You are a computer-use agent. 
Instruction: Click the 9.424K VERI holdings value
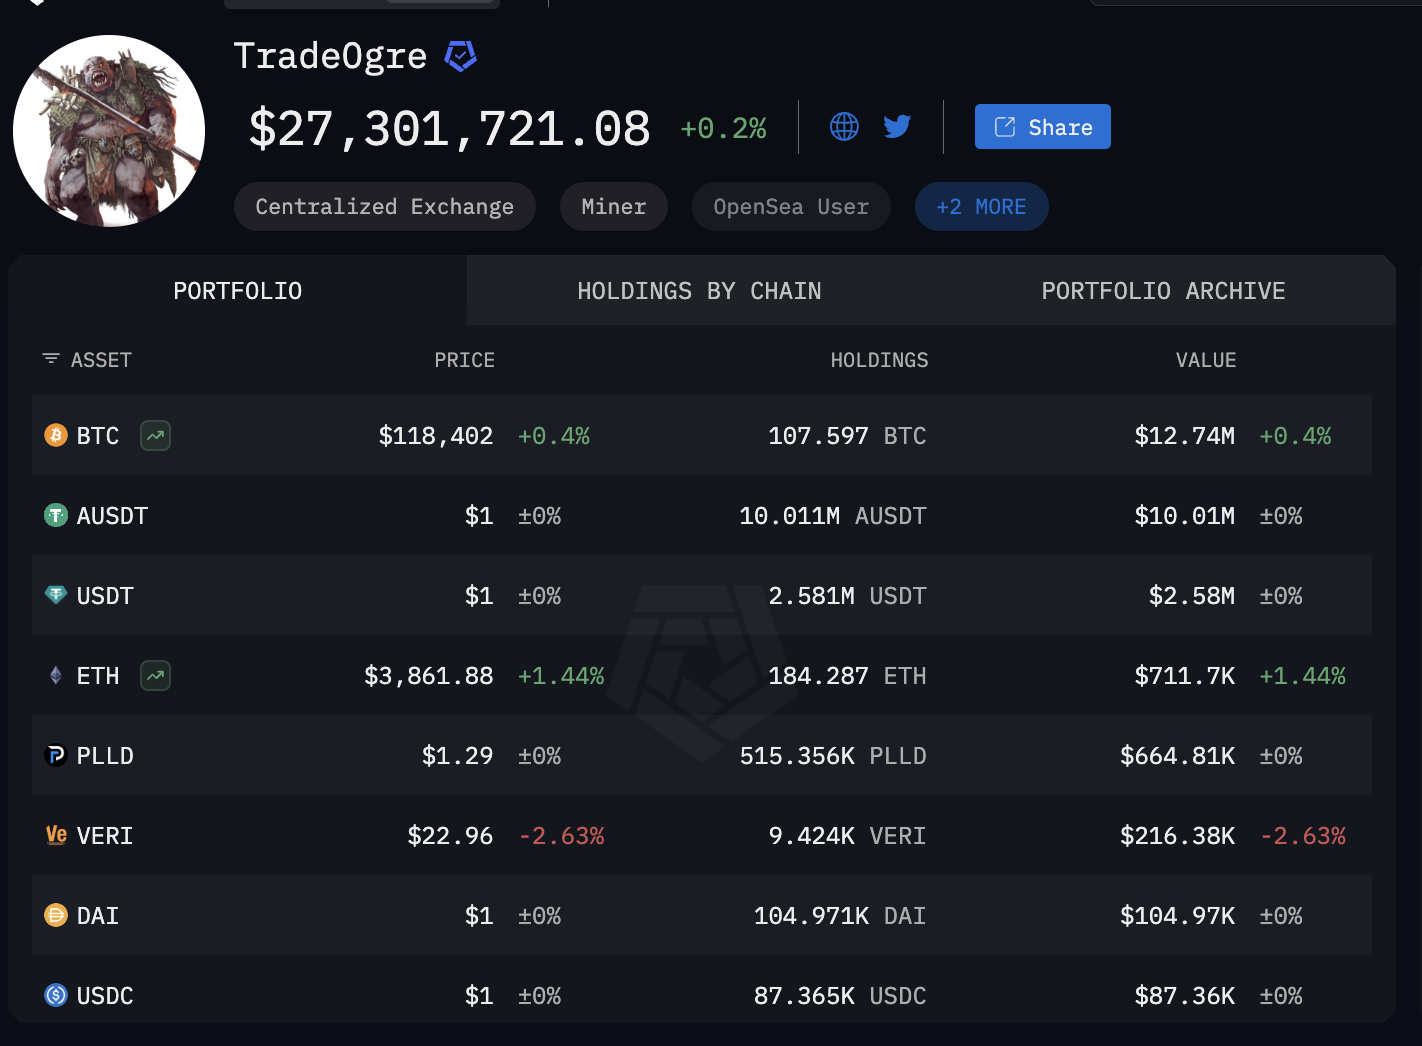point(847,836)
